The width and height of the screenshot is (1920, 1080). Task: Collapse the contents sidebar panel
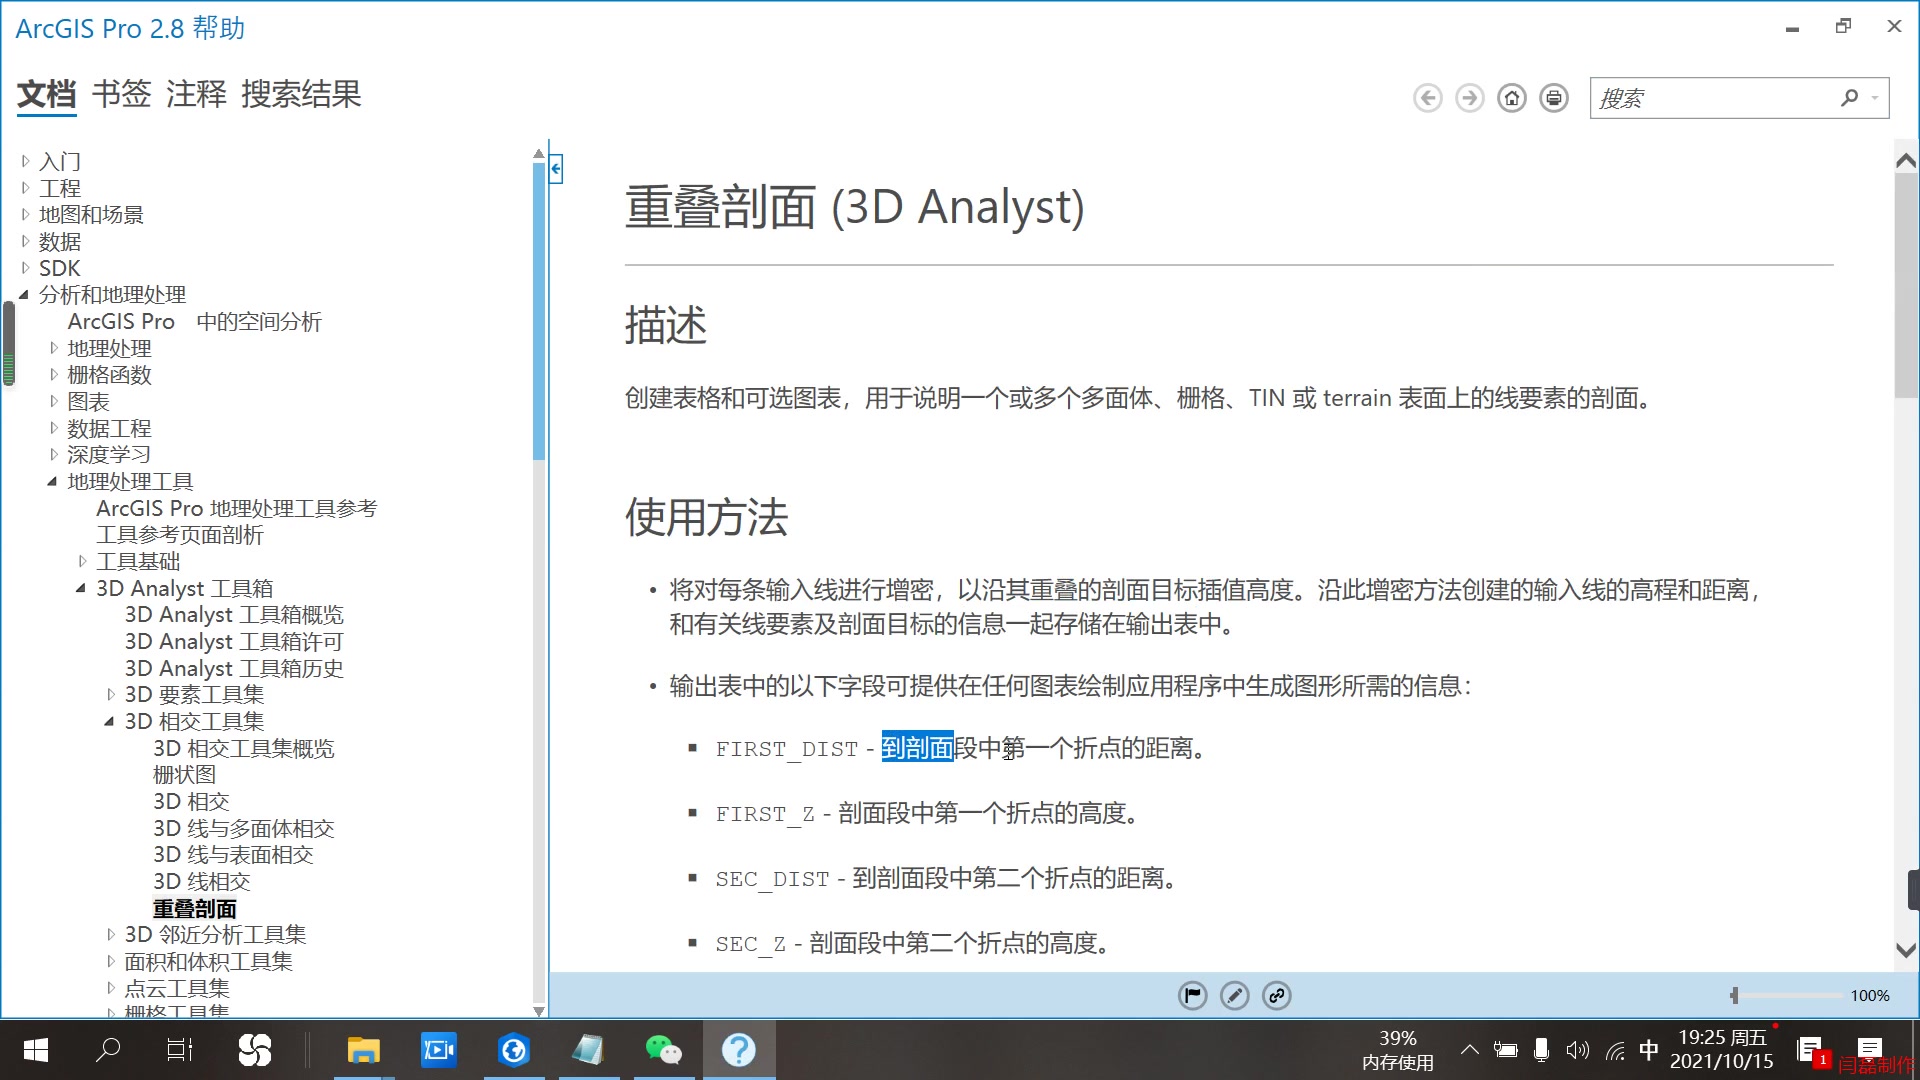click(x=556, y=169)
